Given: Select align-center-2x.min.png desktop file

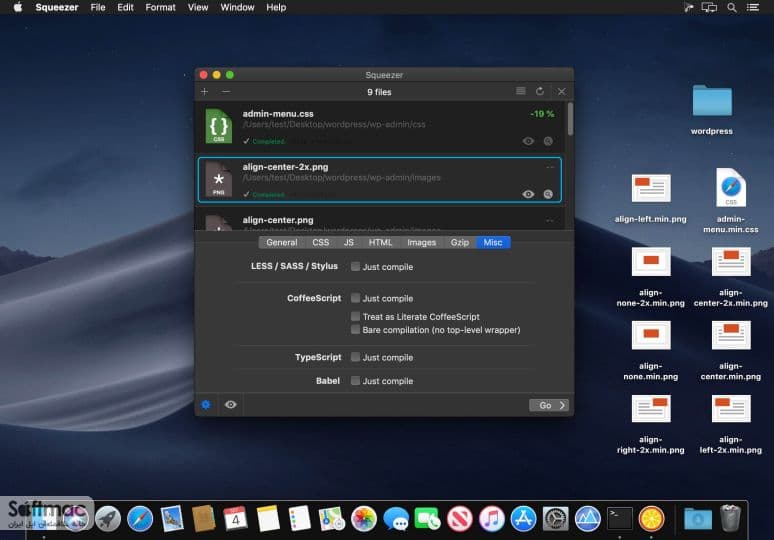Looking at the screenshot, I should coord(731,262).
